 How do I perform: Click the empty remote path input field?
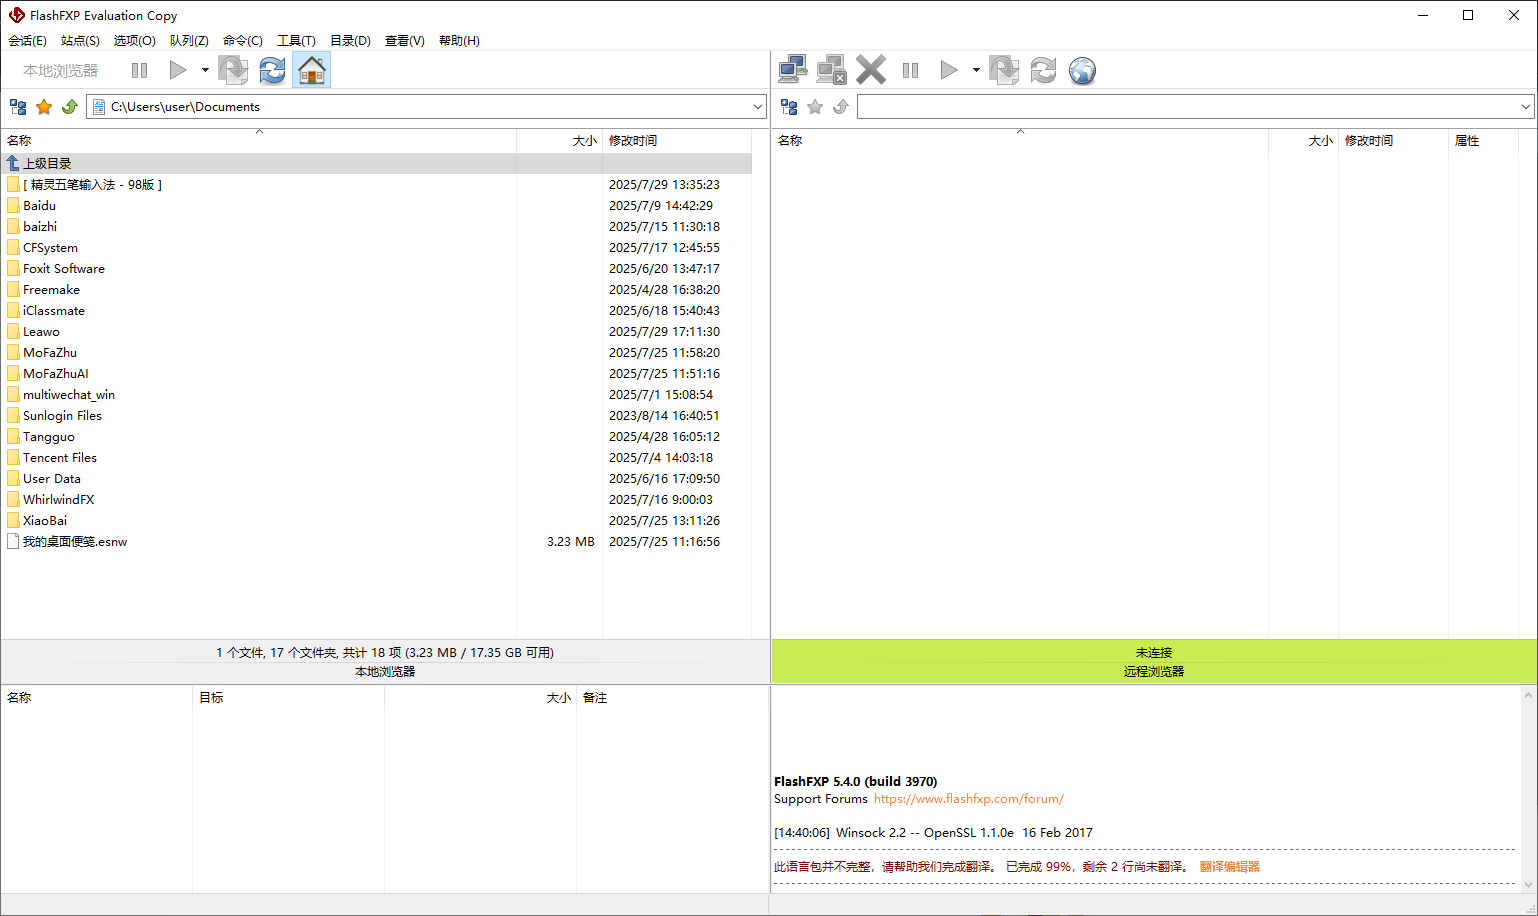pos(1185,107)
